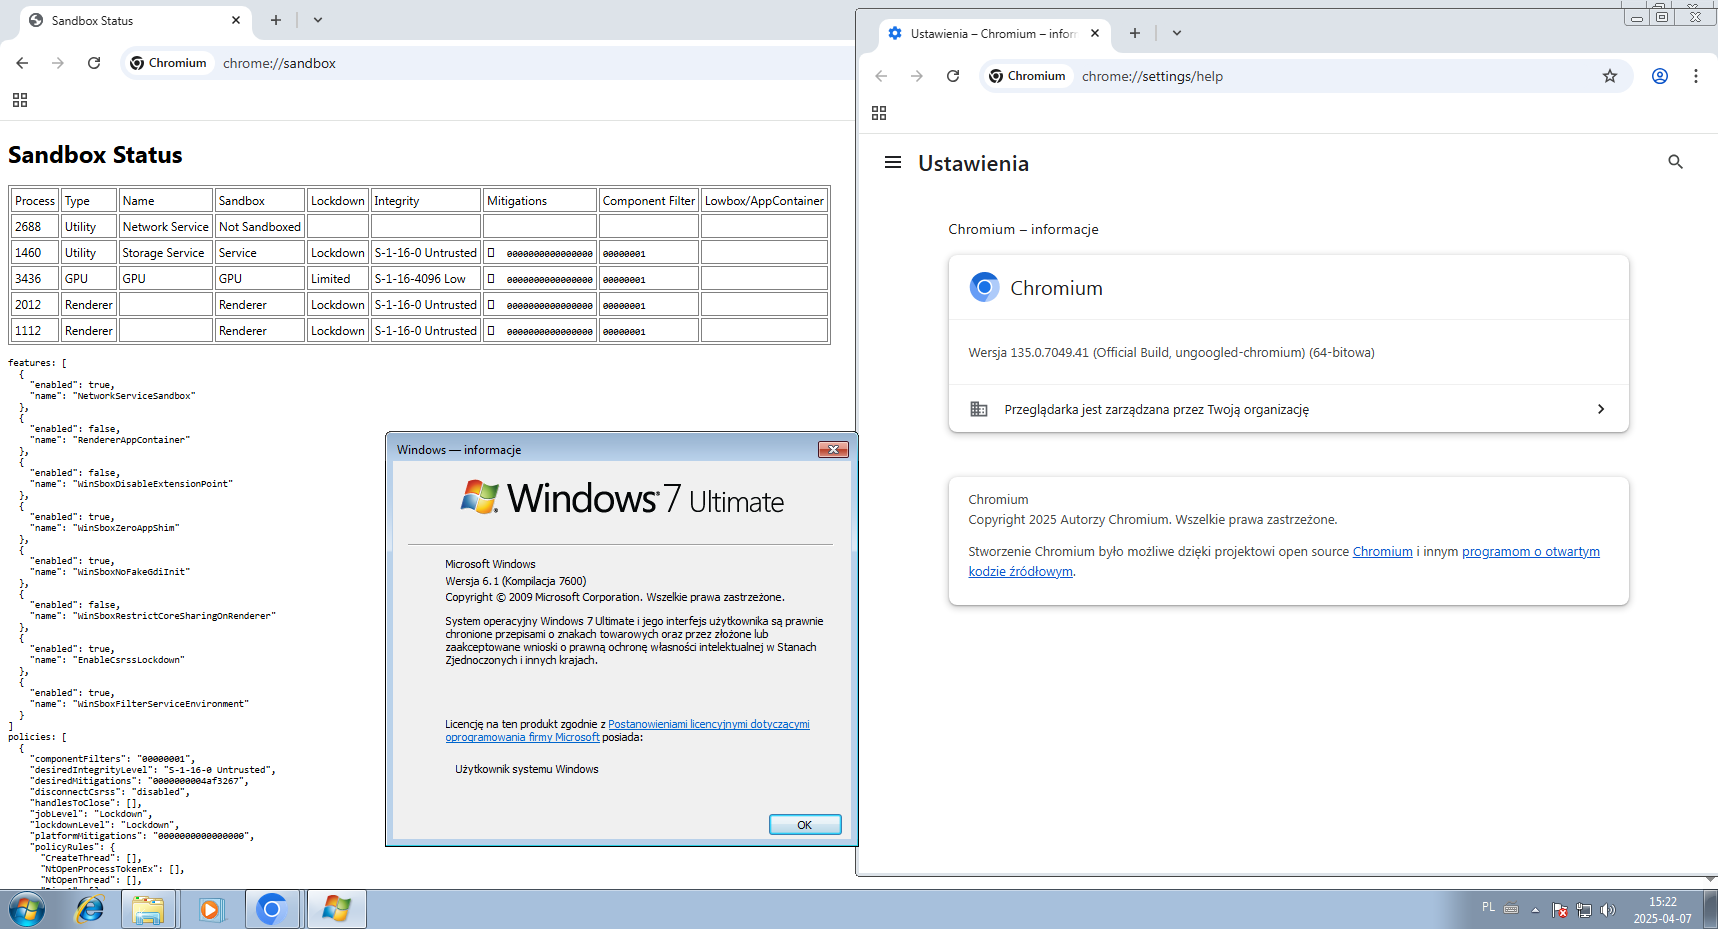The width and height of the screenshot is (1718, 929).
Task: Open Windows Media Player from the taskbar
Action: point(210,910)
